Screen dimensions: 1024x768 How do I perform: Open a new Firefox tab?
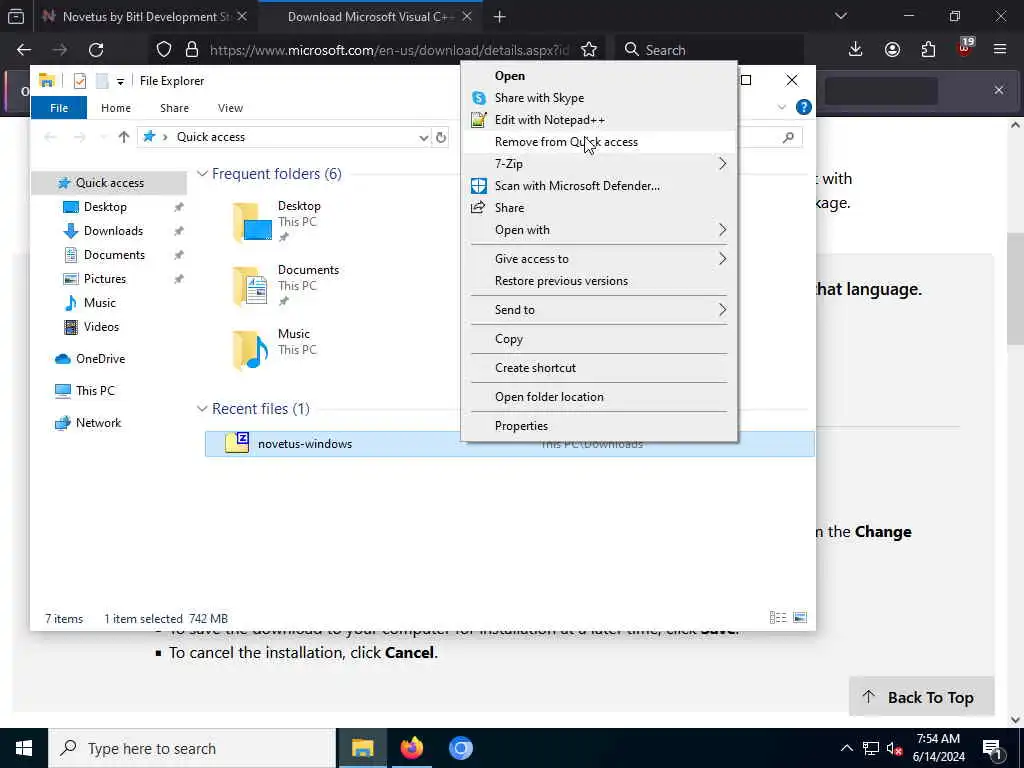(x=500, y=17)
